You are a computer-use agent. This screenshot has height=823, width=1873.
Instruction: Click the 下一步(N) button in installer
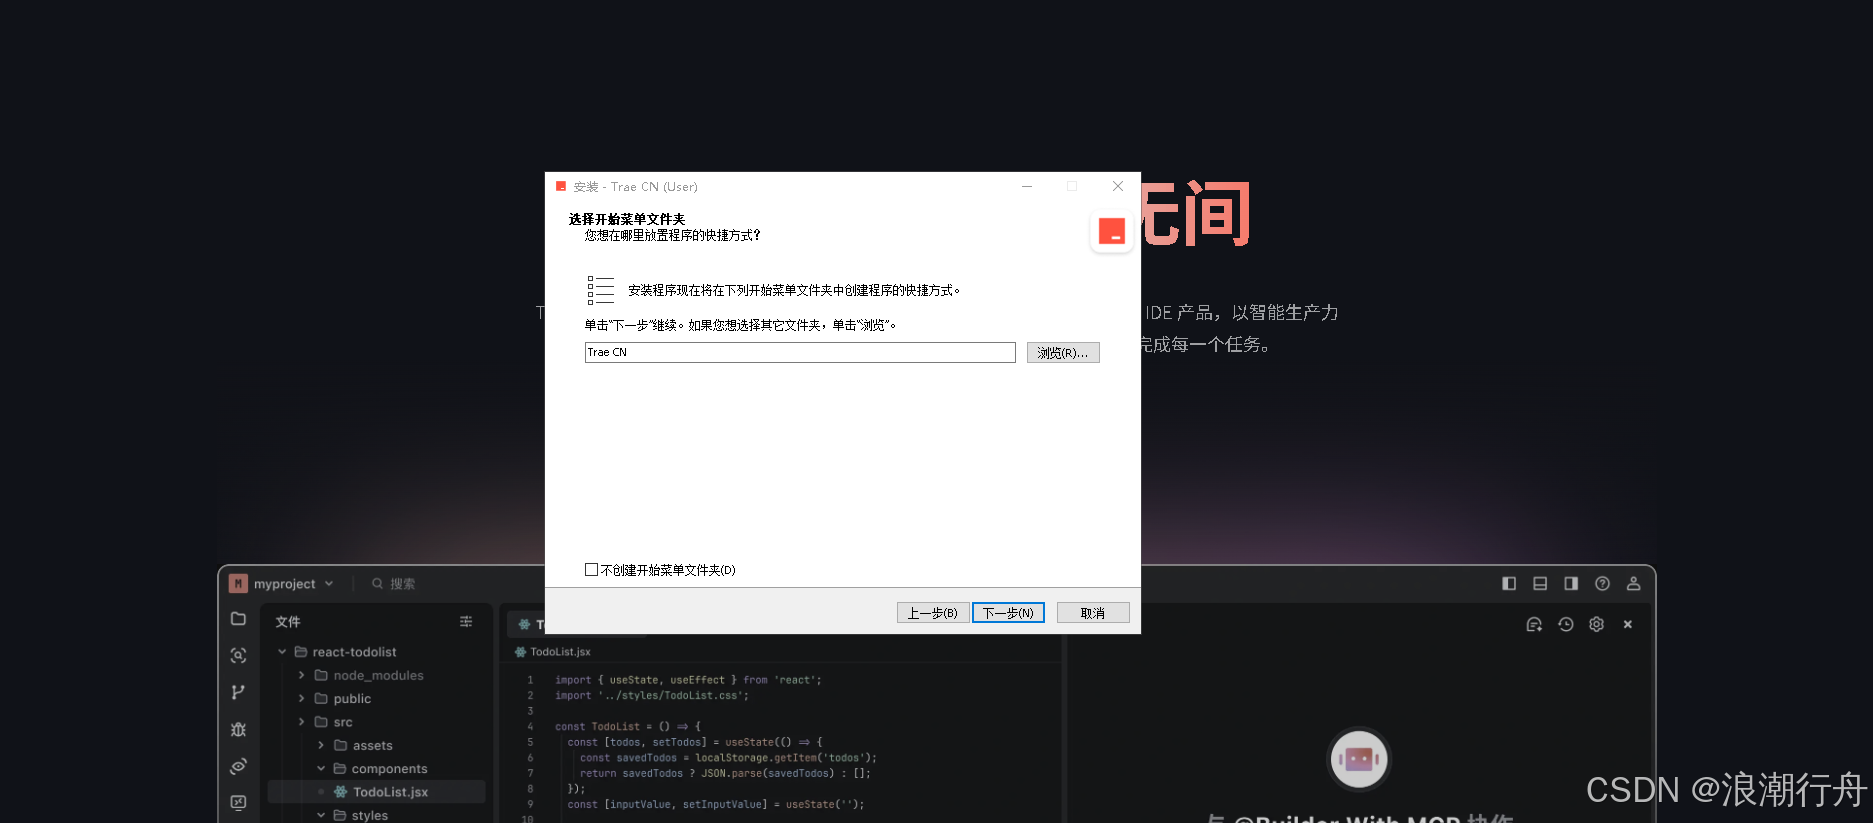point(1008,613)
